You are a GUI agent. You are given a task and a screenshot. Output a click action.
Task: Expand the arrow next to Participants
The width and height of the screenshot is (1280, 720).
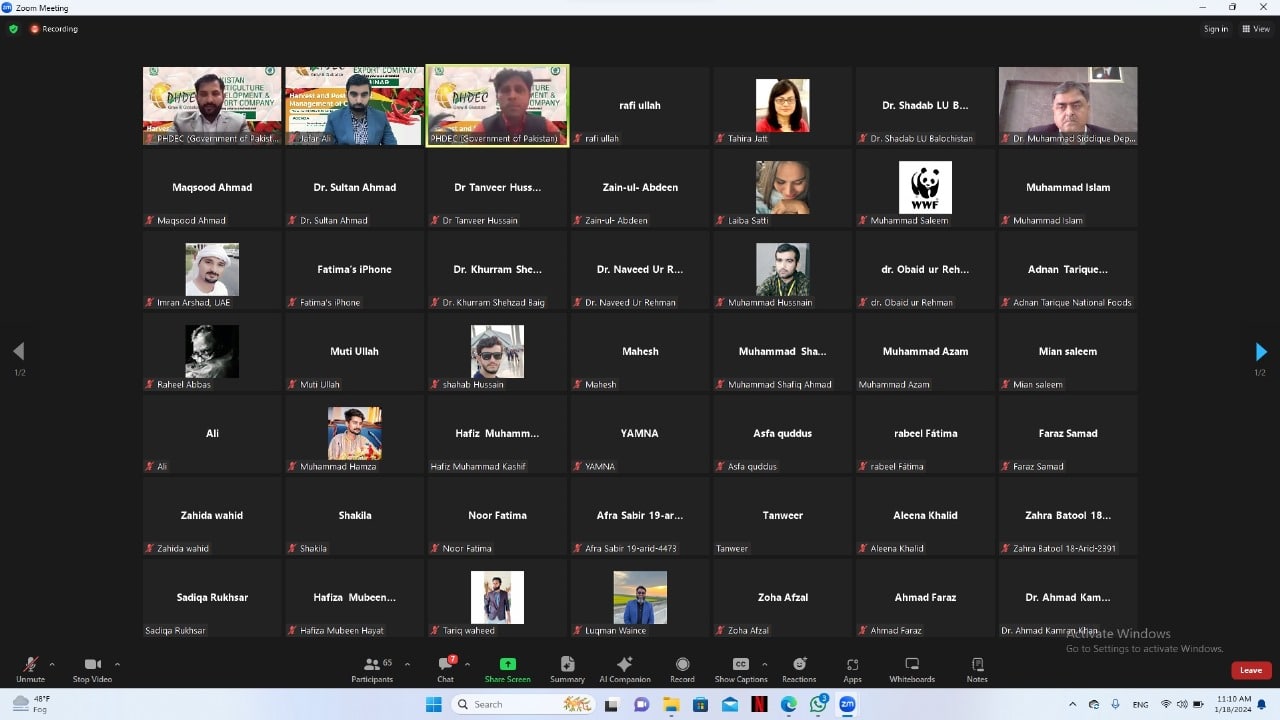click(x=407, y=664)
